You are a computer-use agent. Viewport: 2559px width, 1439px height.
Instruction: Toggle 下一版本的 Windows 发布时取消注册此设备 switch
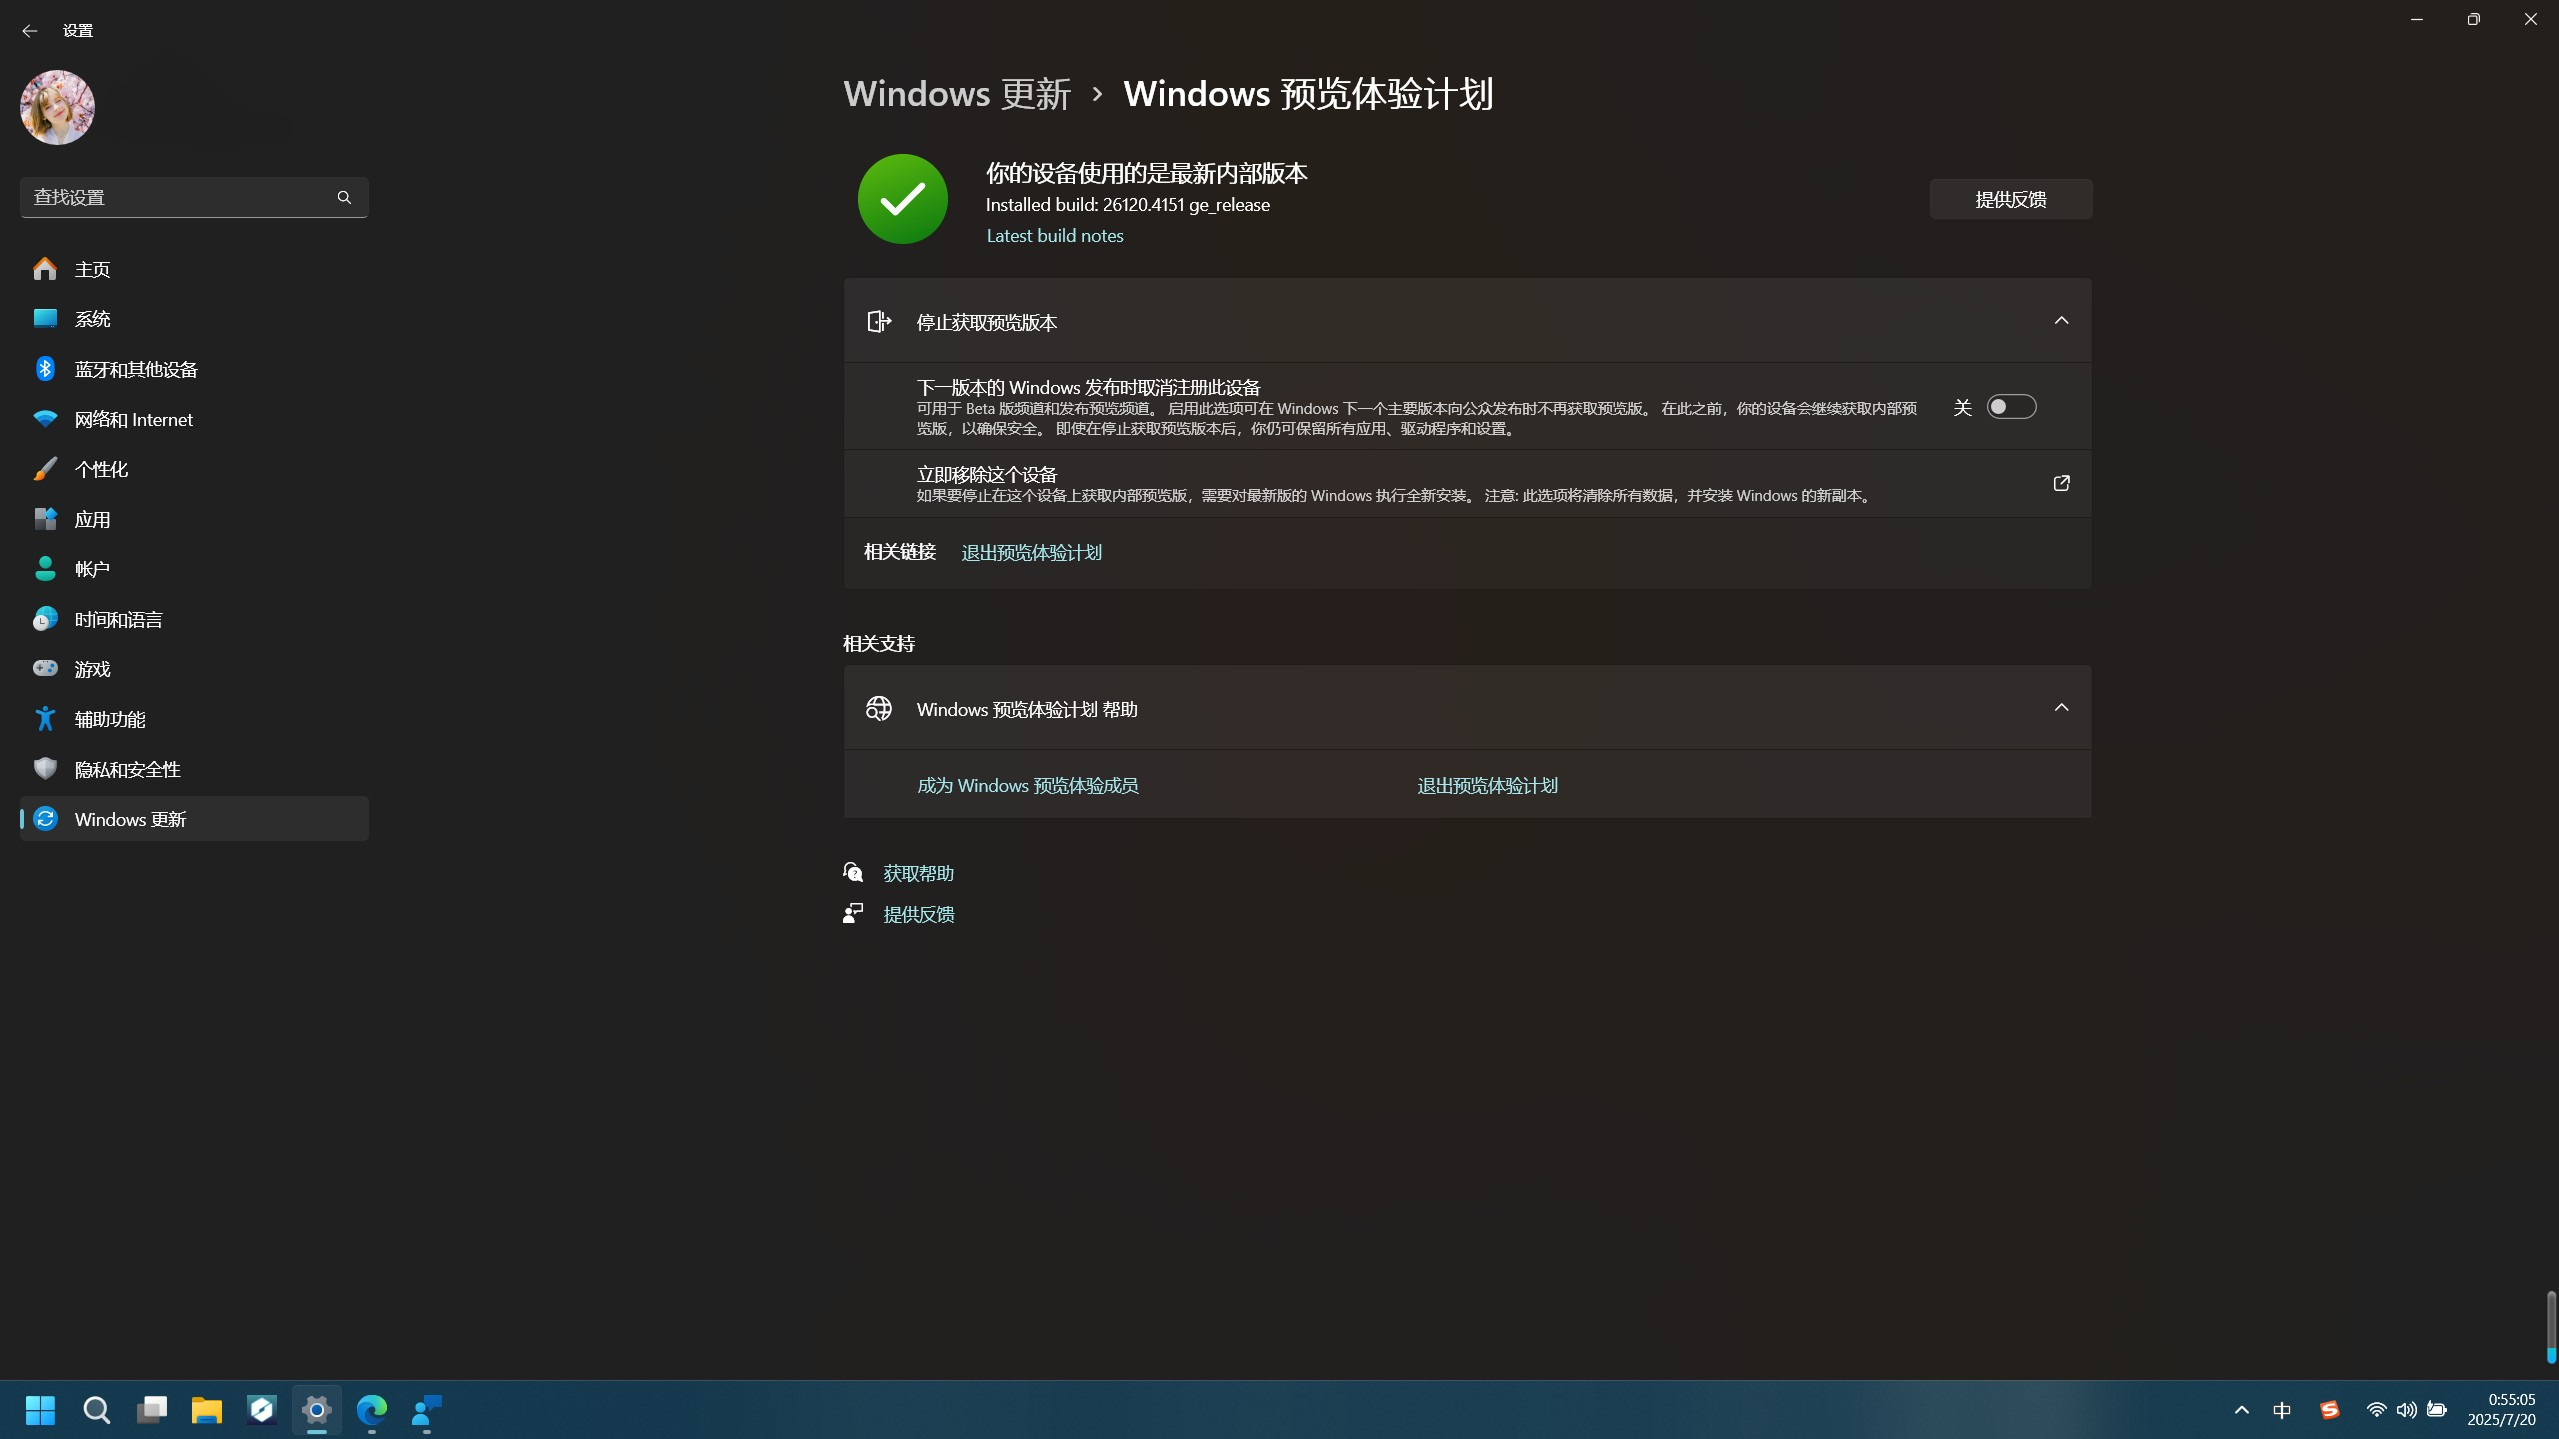pos(2011,407)
